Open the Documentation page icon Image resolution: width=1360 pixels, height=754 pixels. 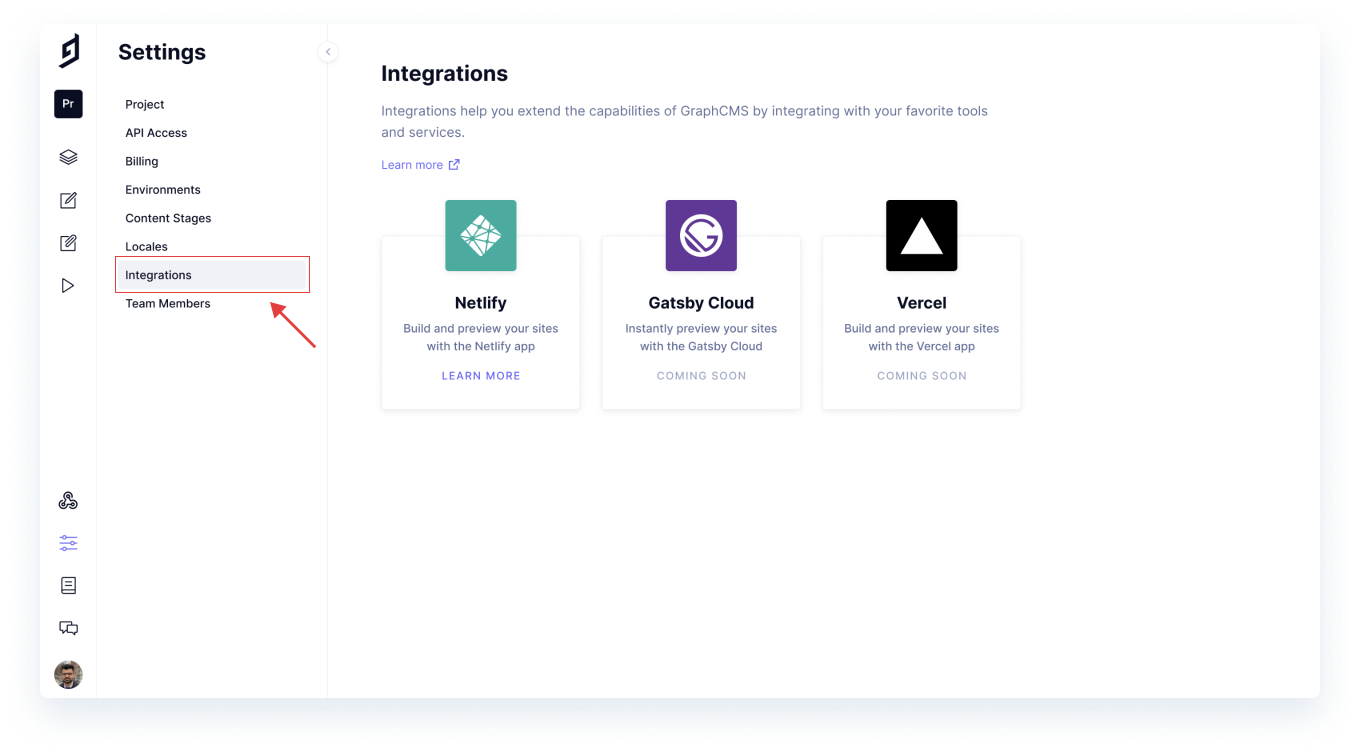pyautogui.click(x=68, y=586)
